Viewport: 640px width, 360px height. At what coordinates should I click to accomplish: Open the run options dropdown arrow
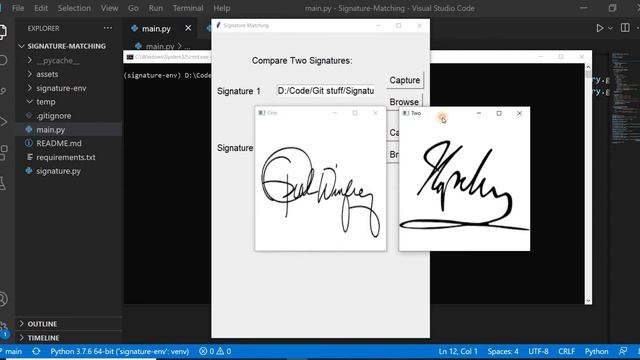coord(610,29)
